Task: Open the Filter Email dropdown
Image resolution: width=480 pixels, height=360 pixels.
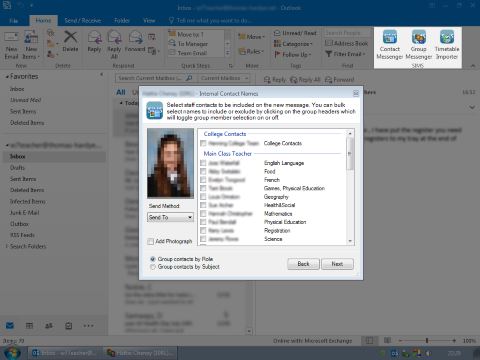Action: (345, 54)
